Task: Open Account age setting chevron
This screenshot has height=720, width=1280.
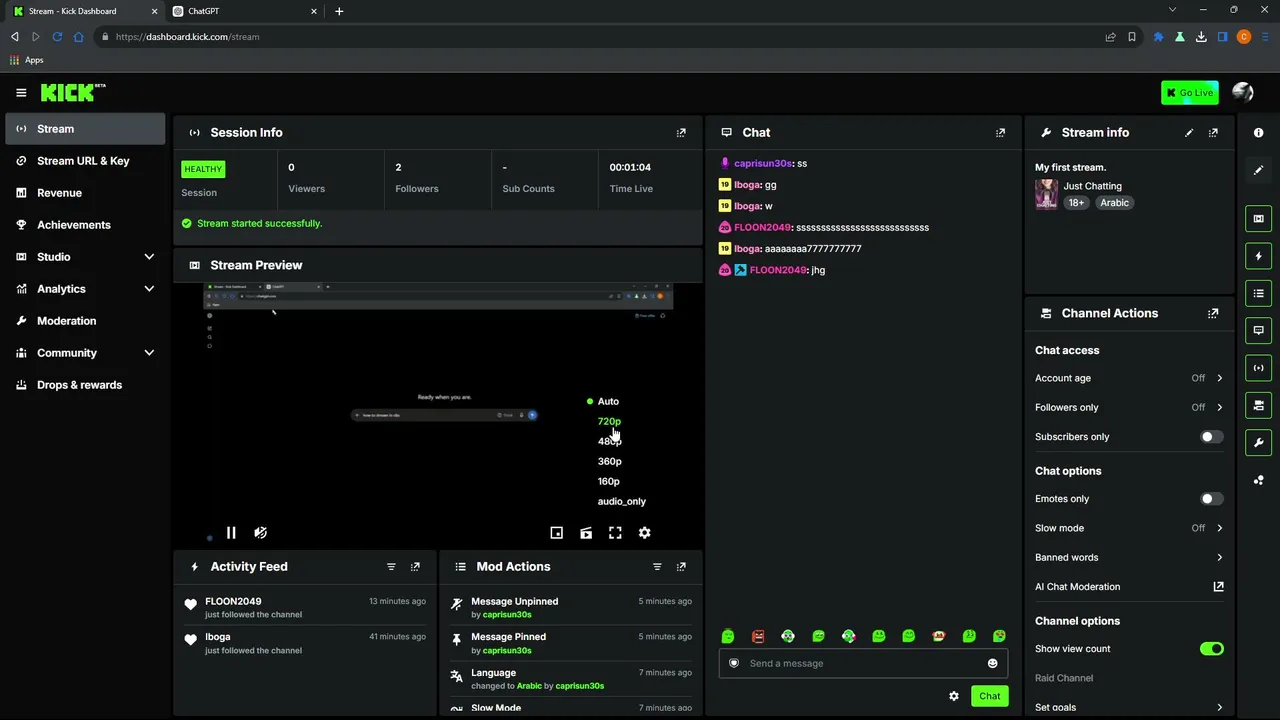Action: click(1219, 378)
